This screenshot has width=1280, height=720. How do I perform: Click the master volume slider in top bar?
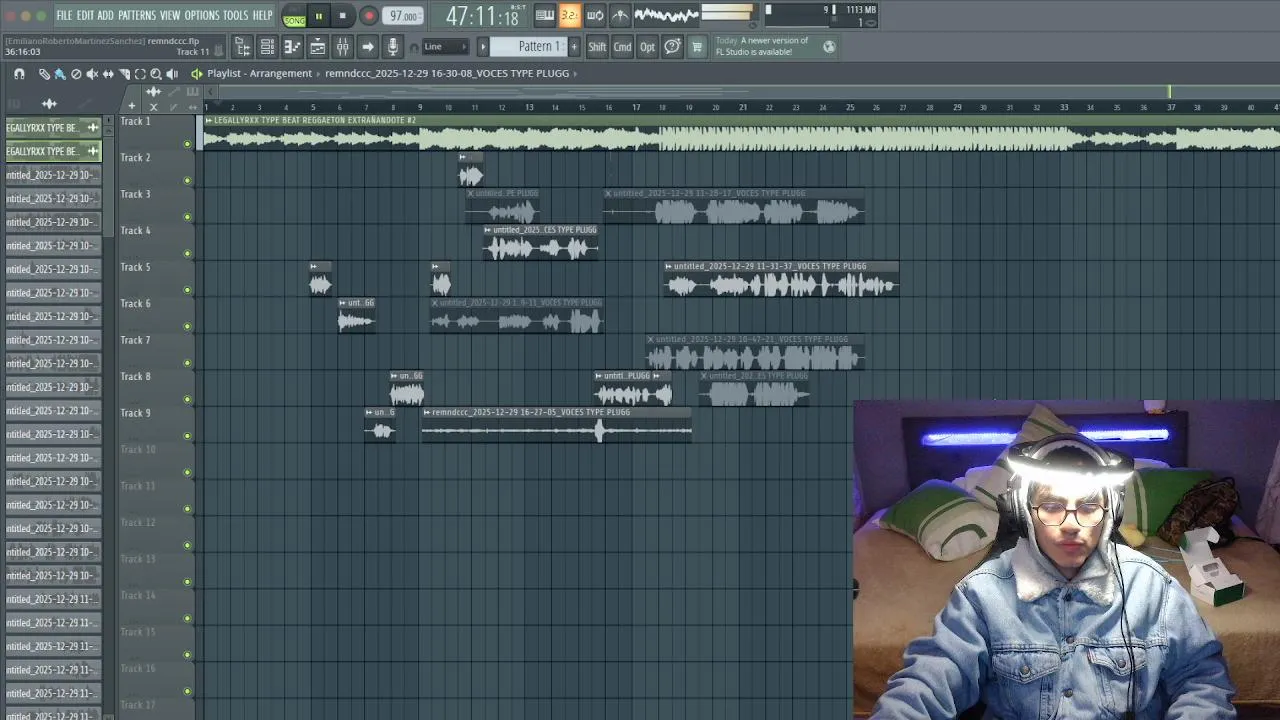click(x=727, y=13)
